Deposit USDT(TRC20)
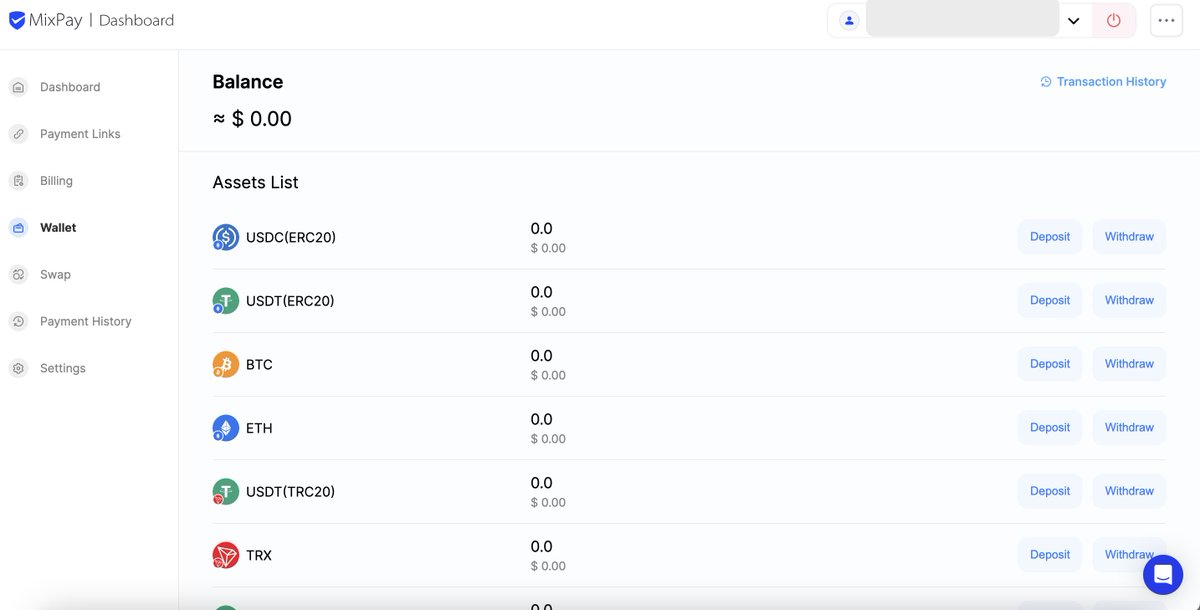 coord(1050,491)
